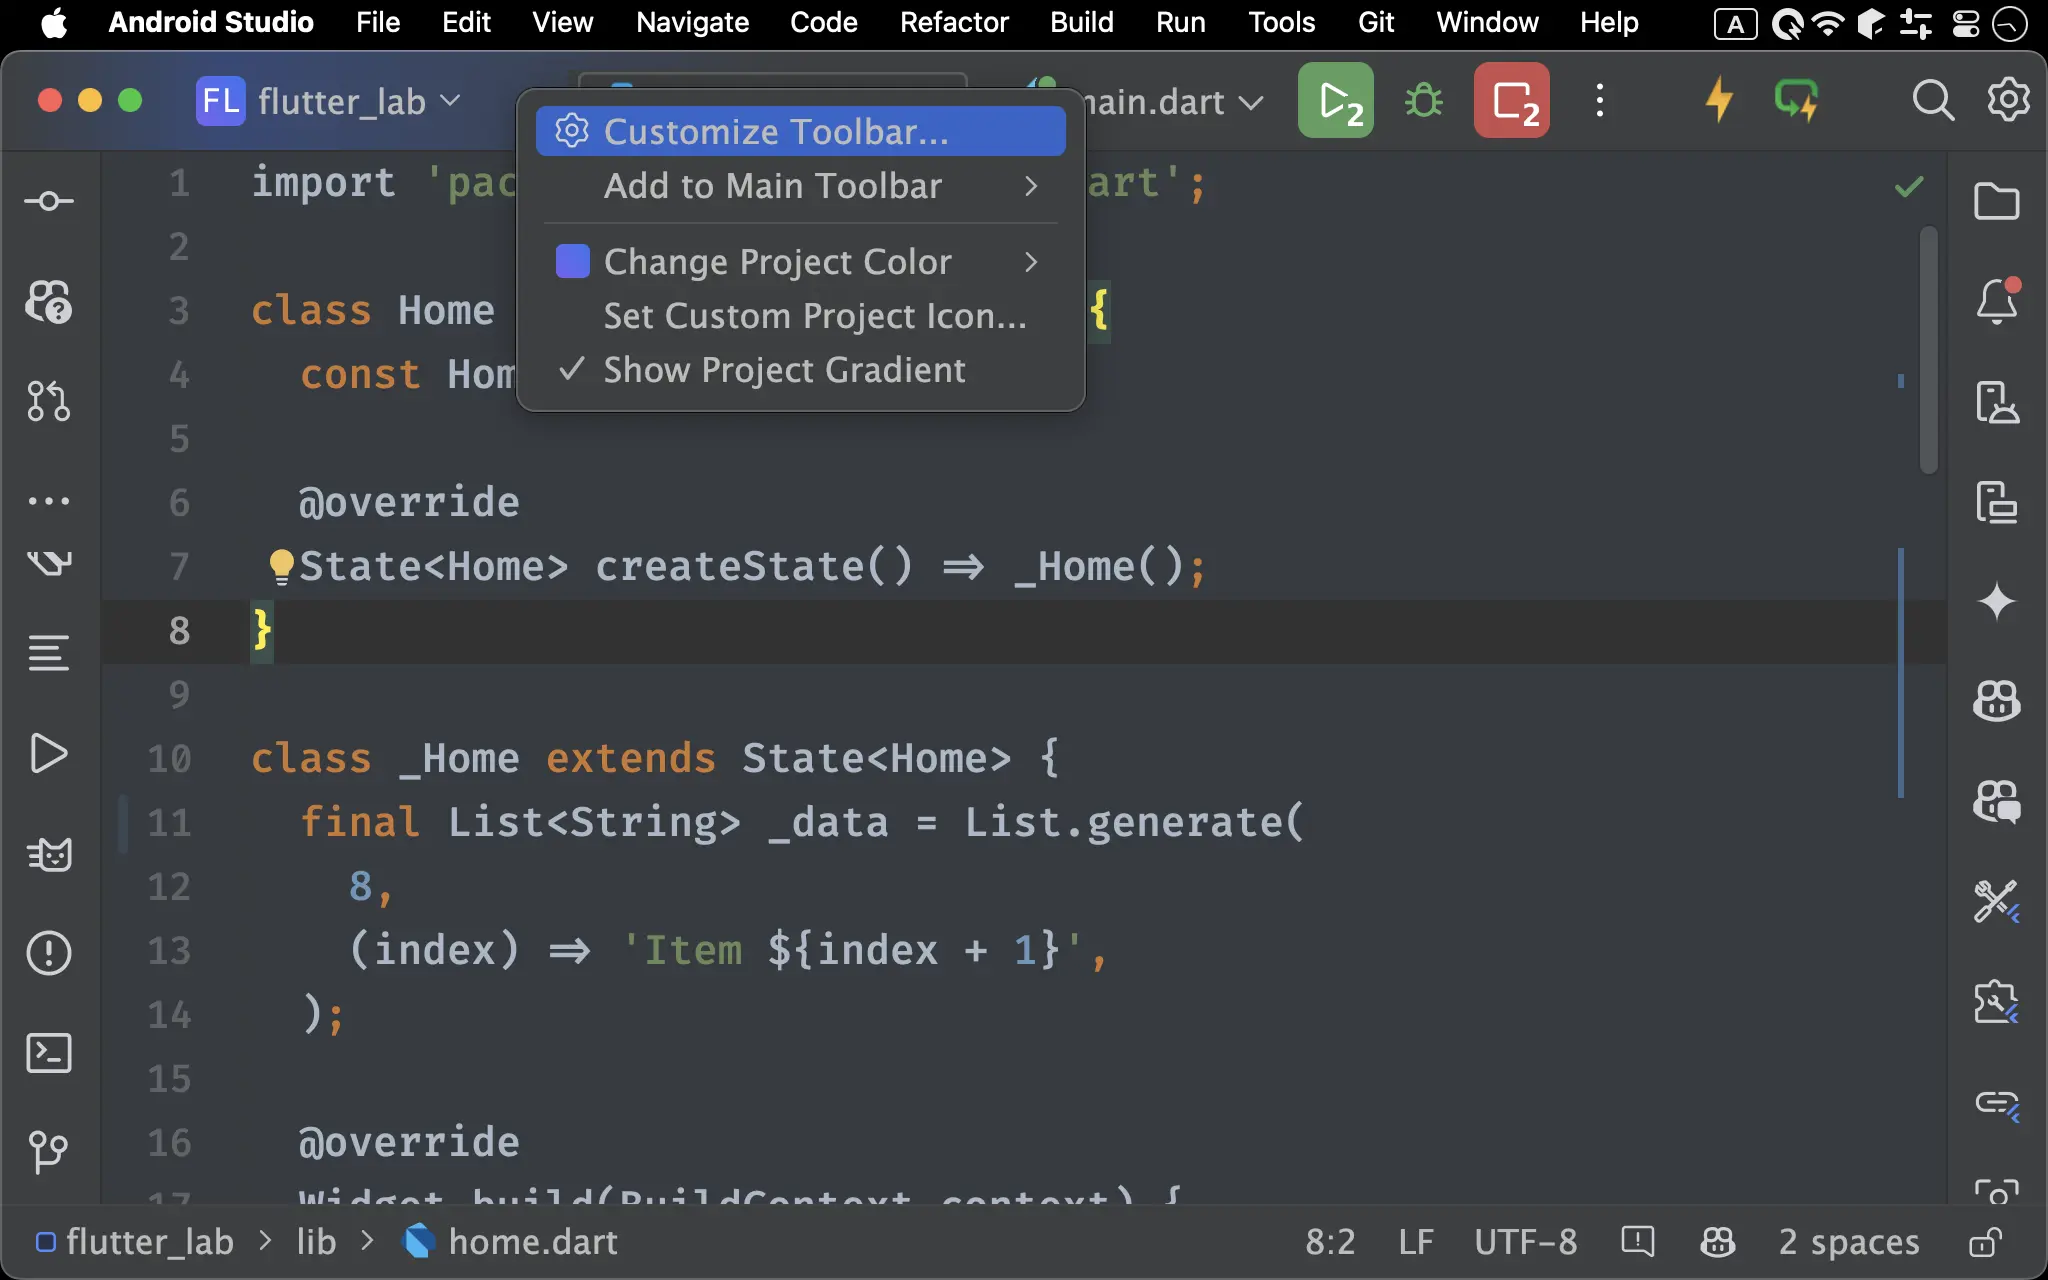Change the LF line separator

click(x=1416, y=1242)
